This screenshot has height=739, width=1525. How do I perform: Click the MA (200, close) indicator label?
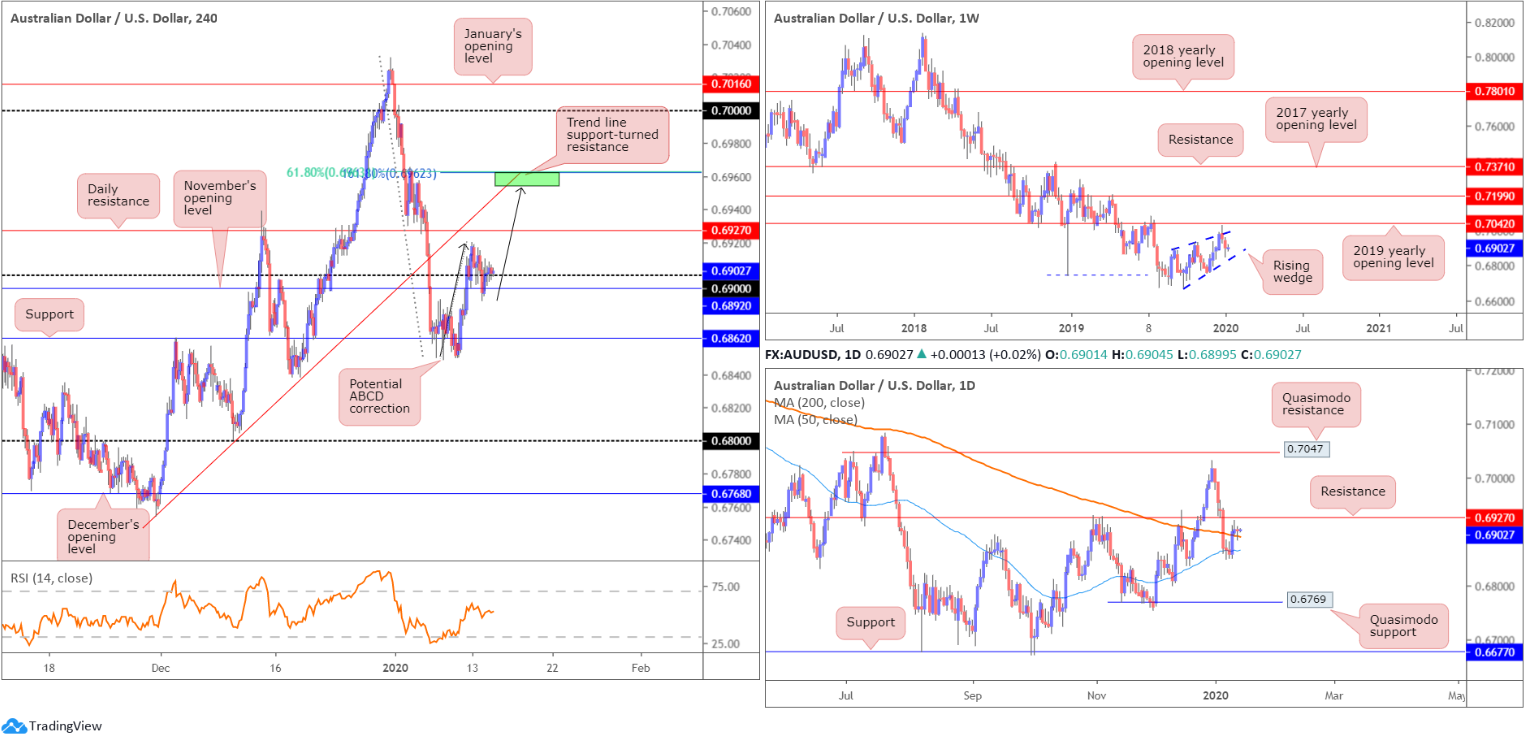point(820,403)
